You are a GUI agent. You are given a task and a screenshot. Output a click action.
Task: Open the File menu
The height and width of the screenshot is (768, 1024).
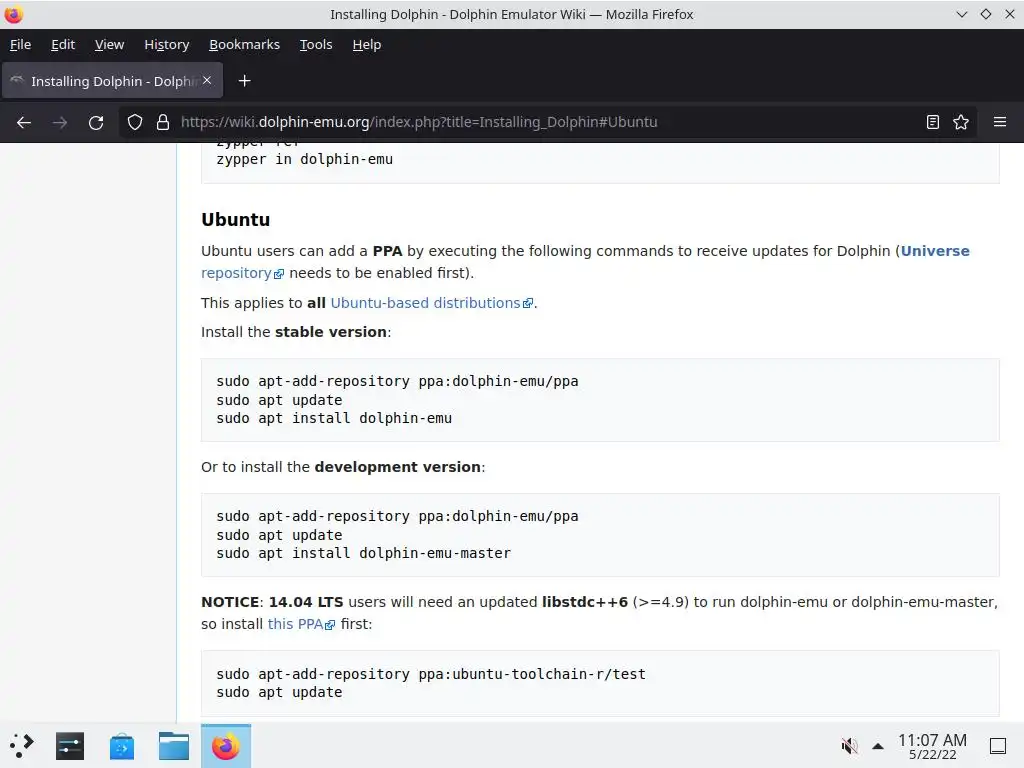pos(20,44)
